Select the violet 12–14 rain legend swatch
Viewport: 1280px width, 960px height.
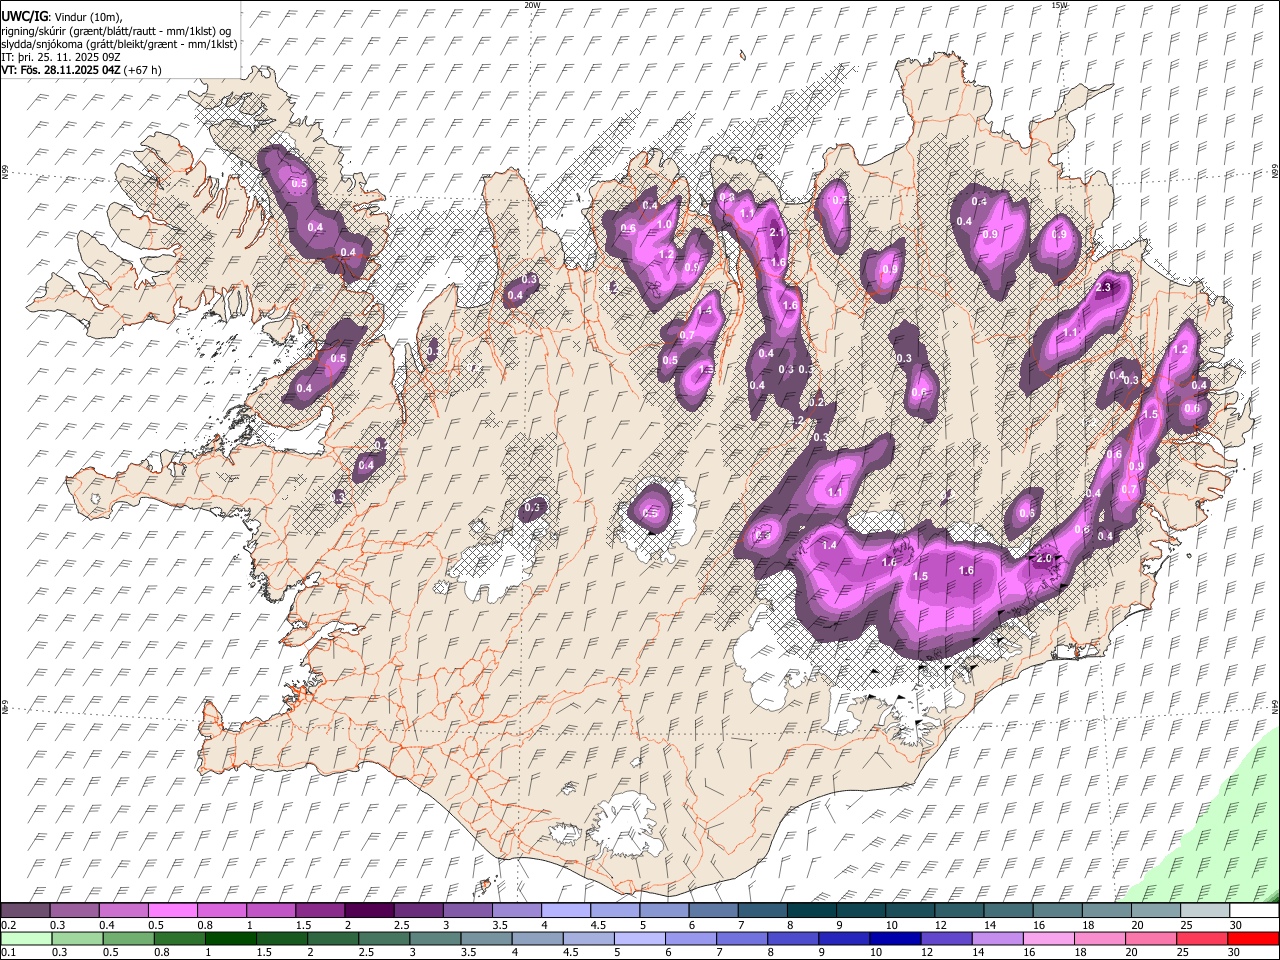tap(946, 939)
